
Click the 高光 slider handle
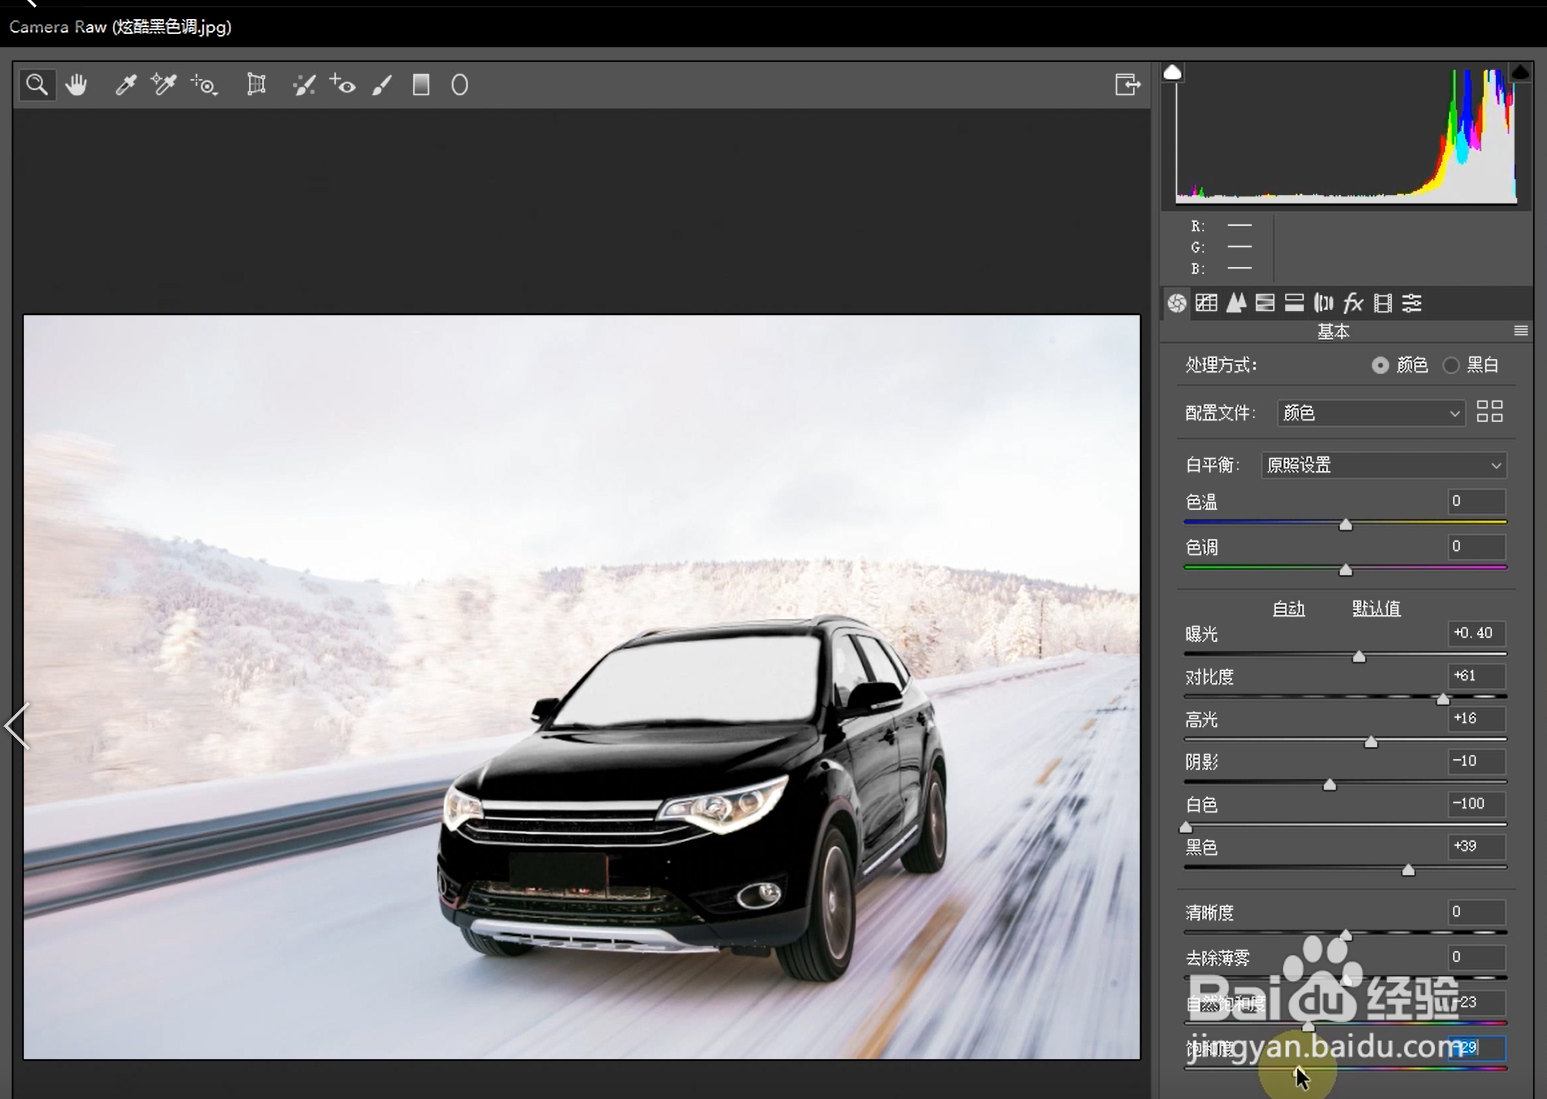tap(1371, 742)
